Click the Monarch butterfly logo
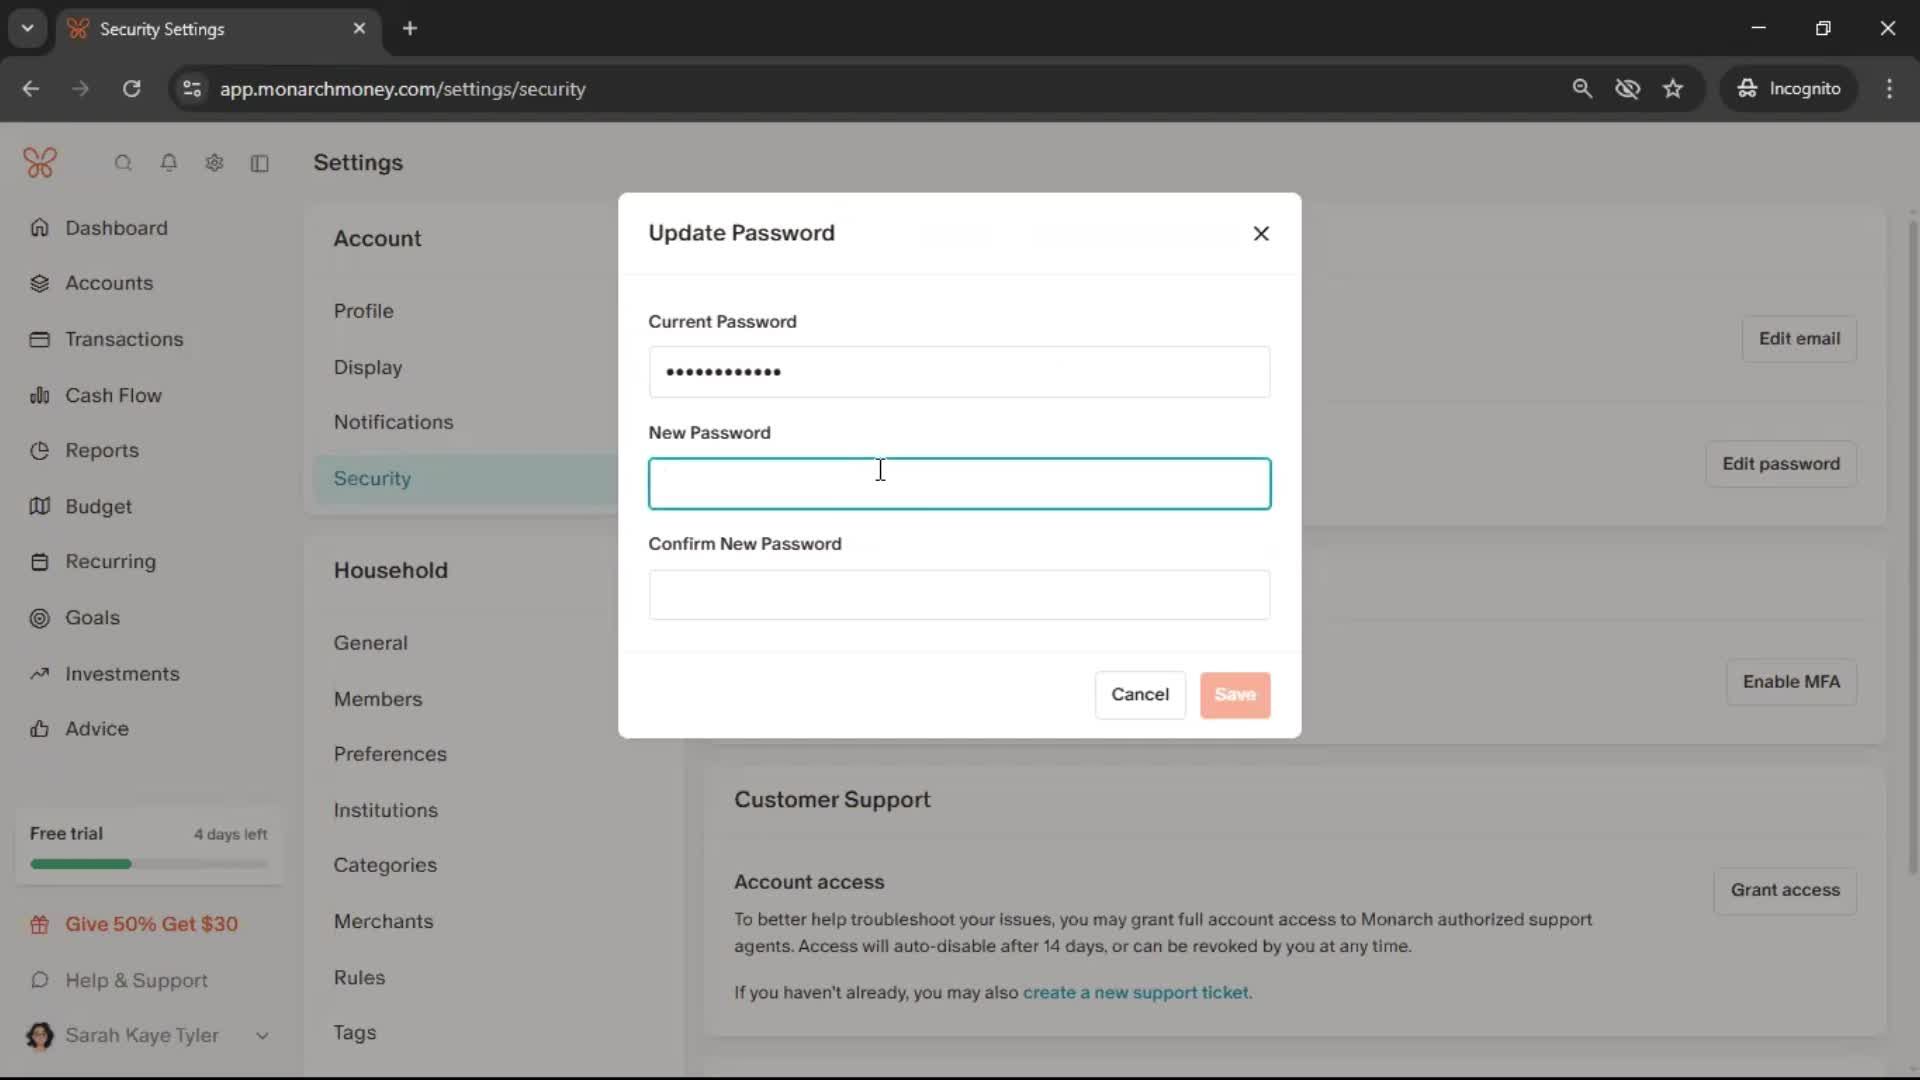 pos(40,163)
